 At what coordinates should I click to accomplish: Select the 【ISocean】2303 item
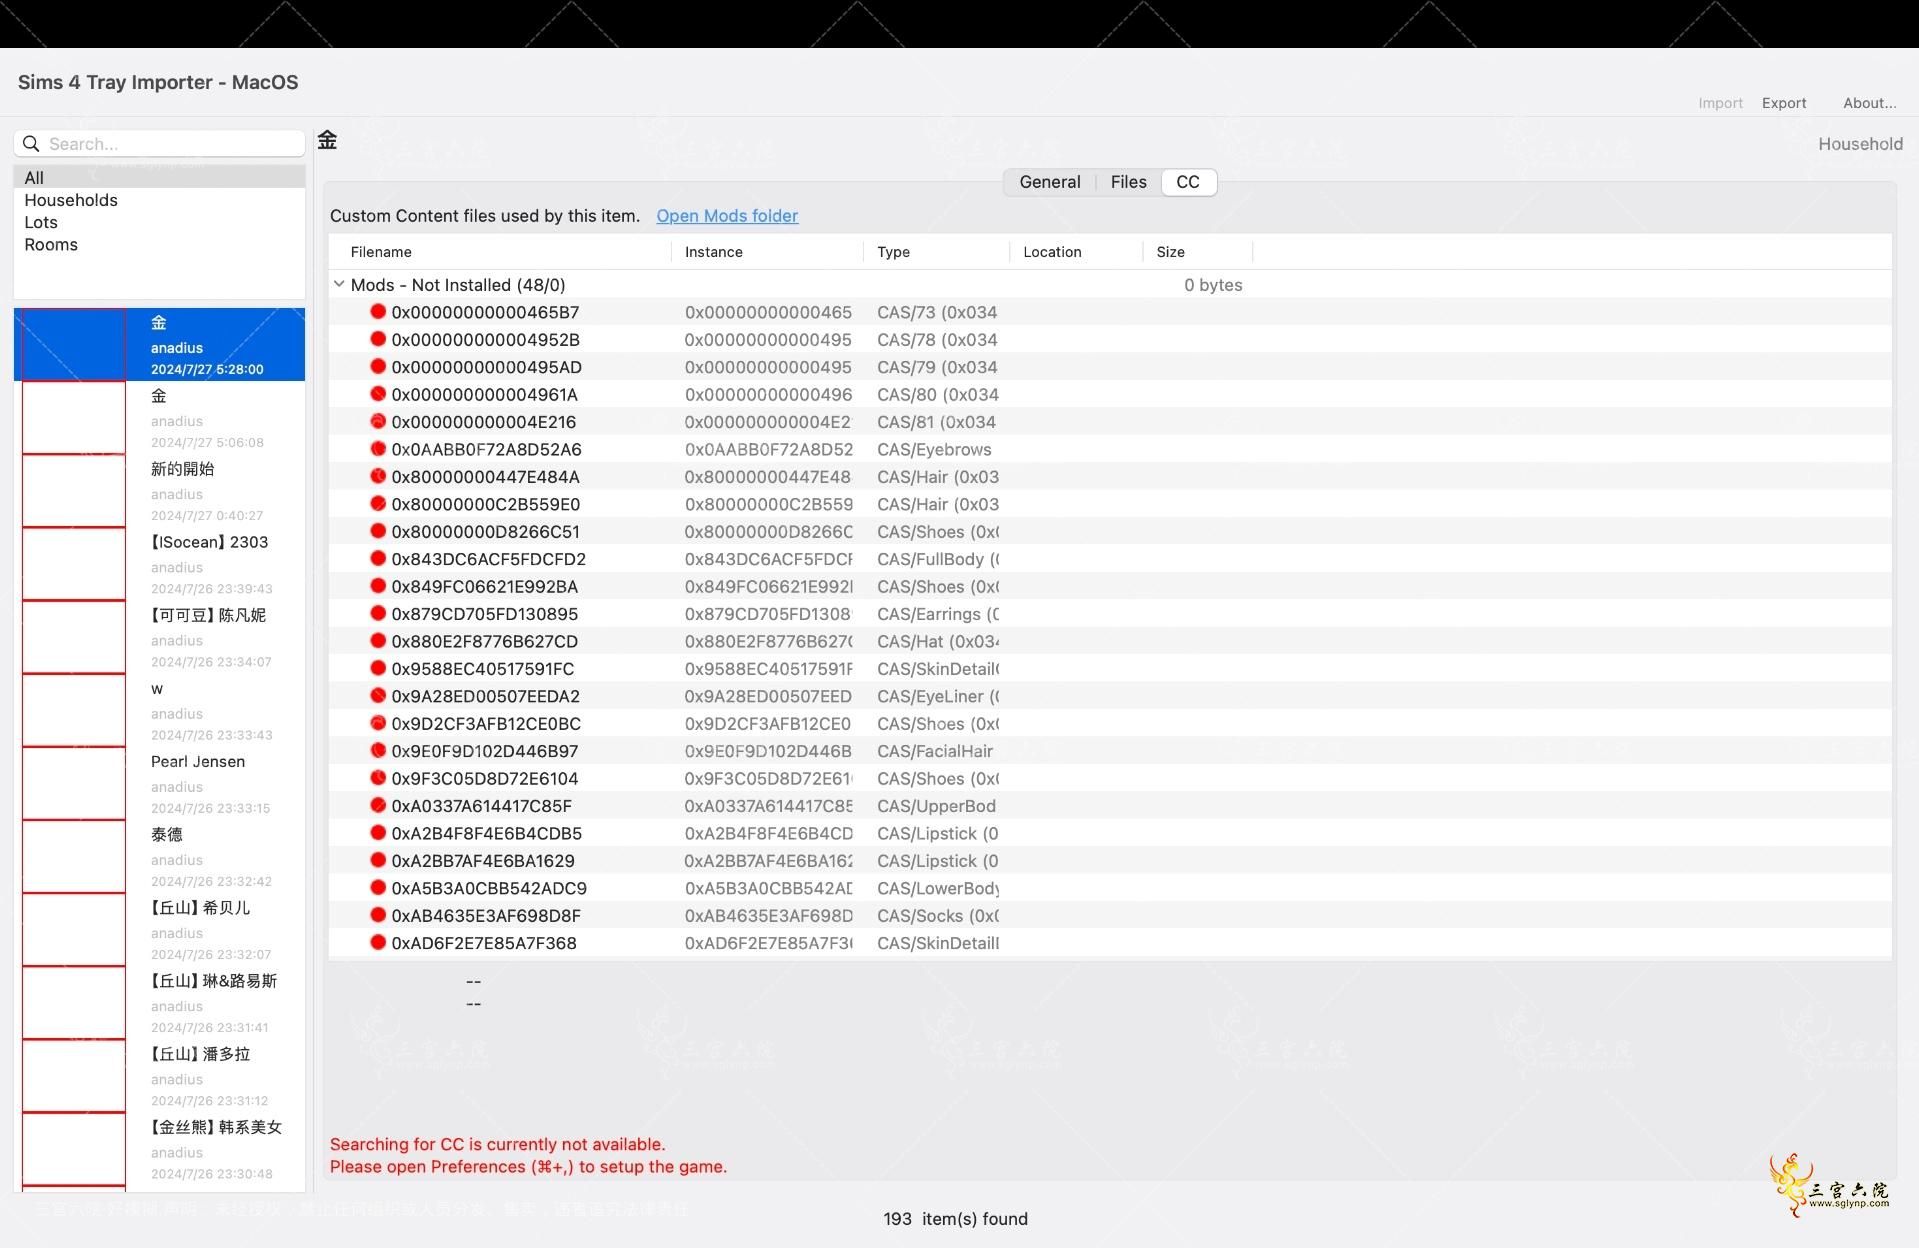pos(159,564)
